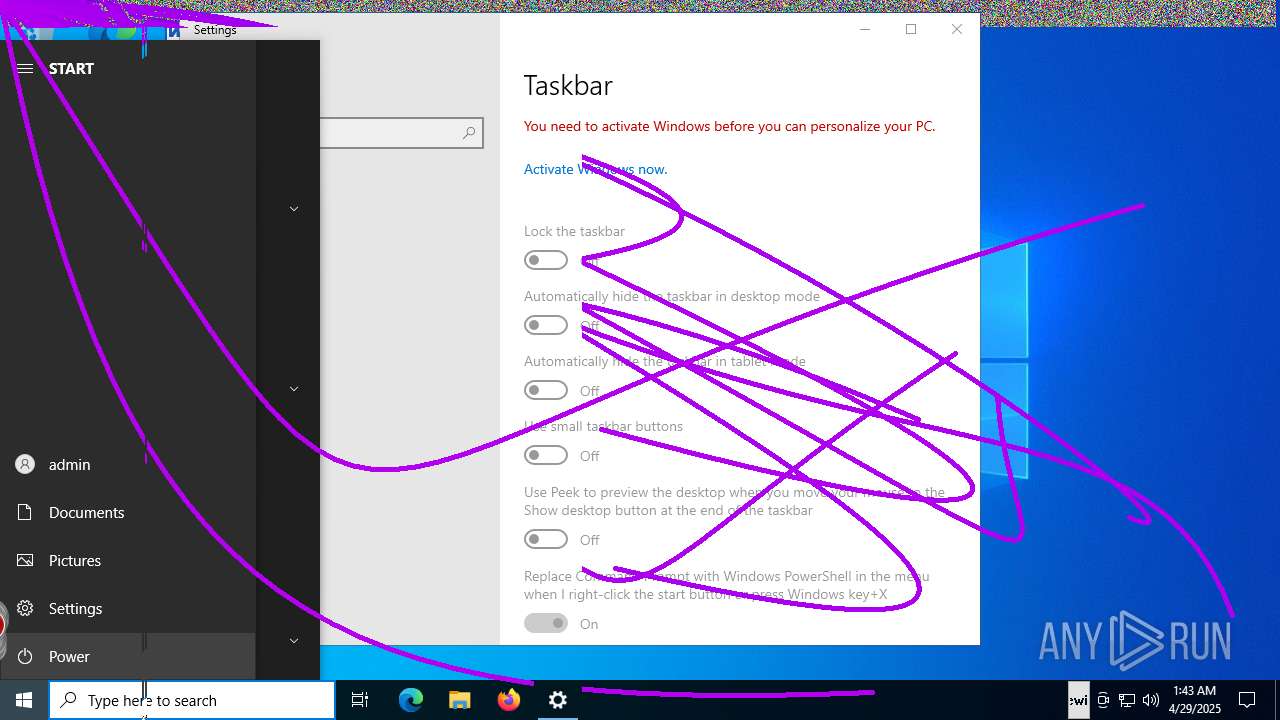Toggle auto-hide taskbar in tablet mode
The image size is (1280, 720).
[546, 390]
